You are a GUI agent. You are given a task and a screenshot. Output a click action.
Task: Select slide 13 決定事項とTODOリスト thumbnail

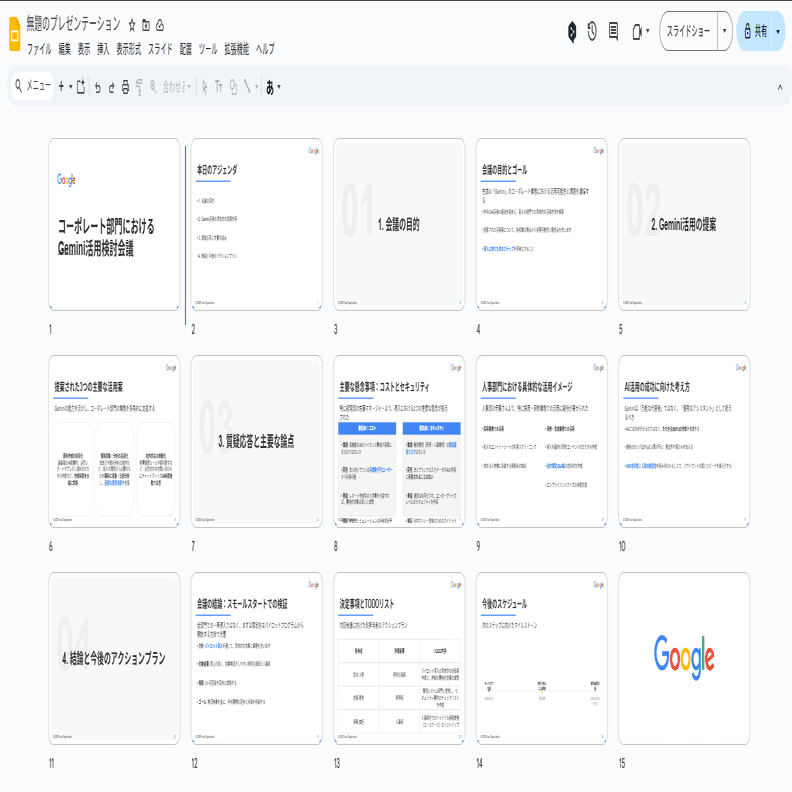[x=399, y=658]
